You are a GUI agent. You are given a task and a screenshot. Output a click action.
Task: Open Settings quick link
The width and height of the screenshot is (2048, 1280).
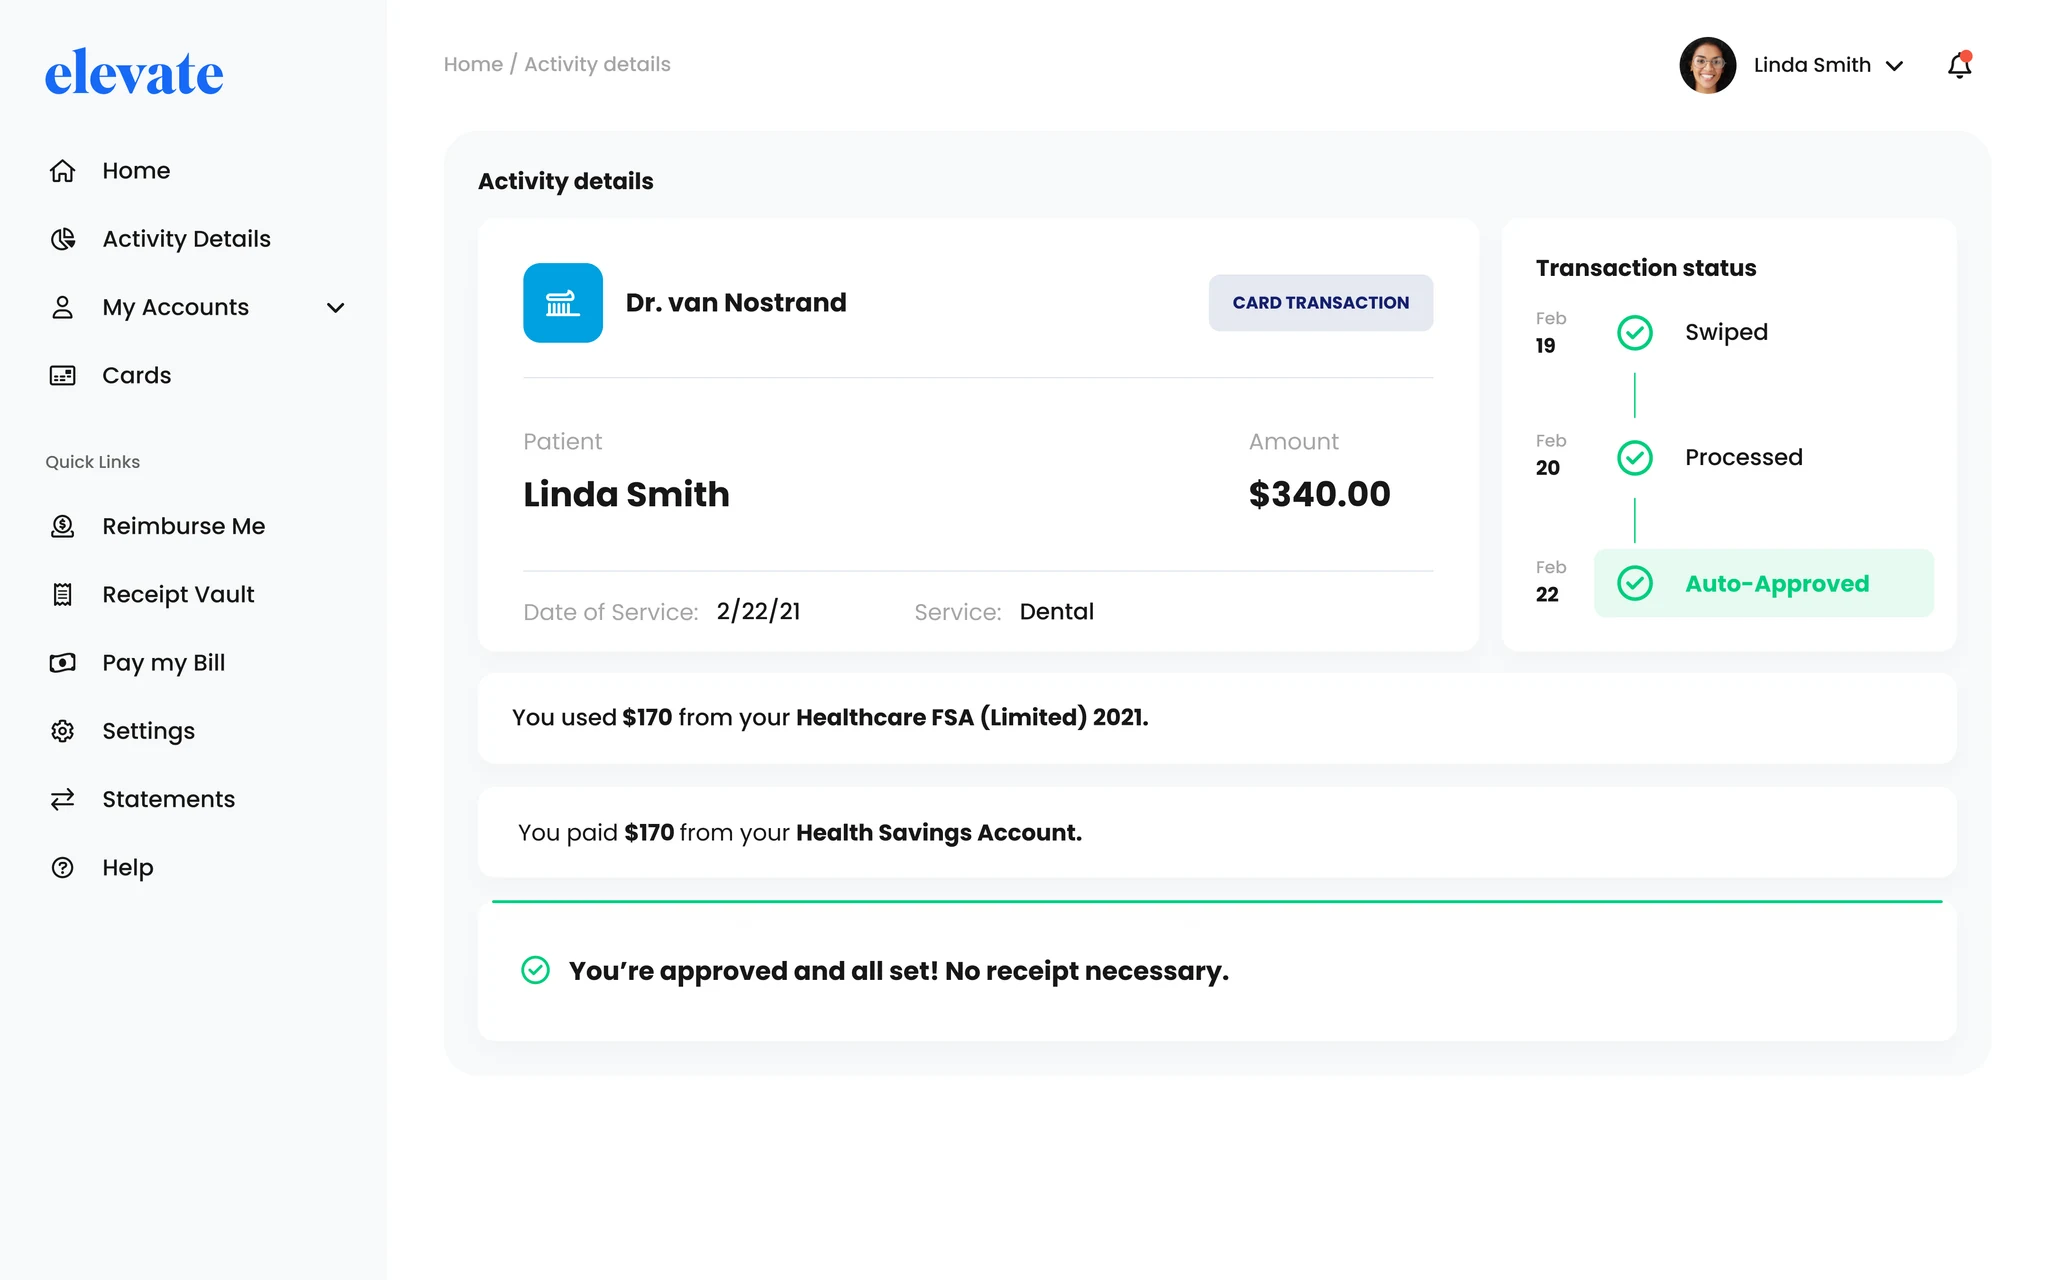[148, 731]
